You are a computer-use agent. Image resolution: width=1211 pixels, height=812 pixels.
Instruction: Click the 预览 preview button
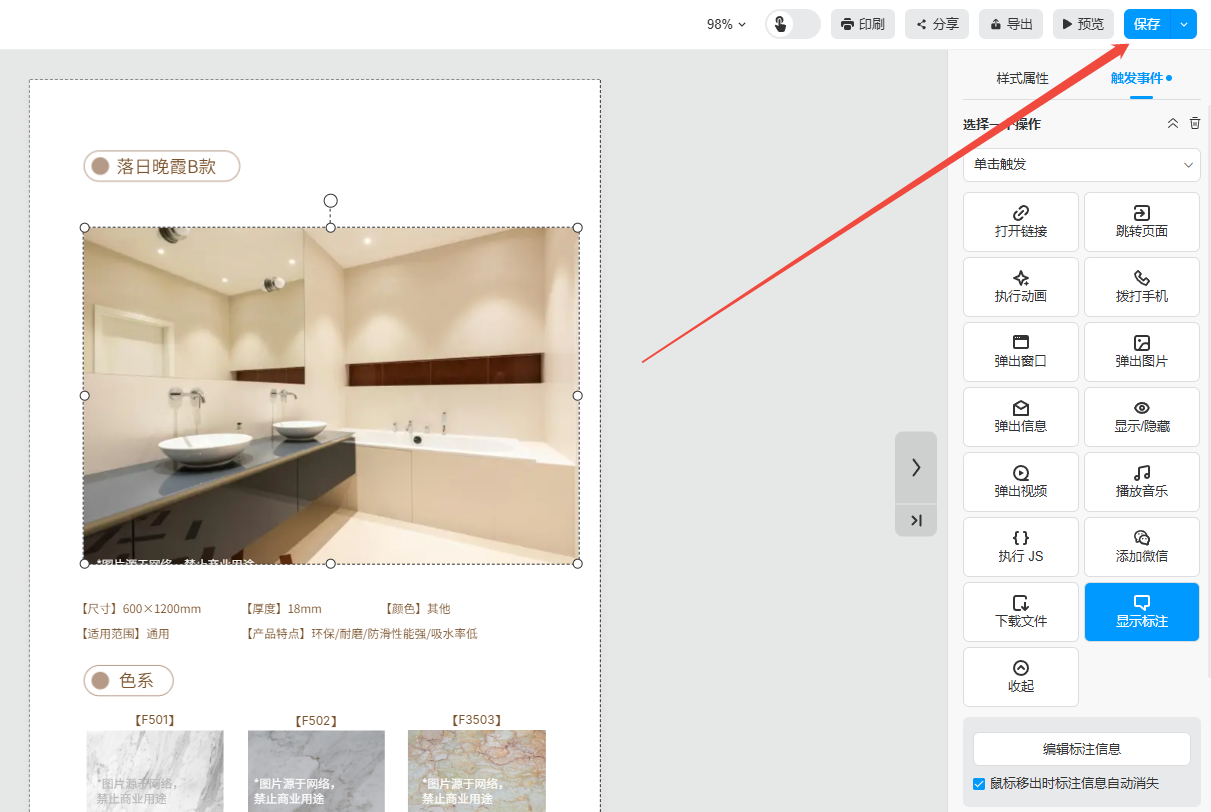(x=1082, y=24)
